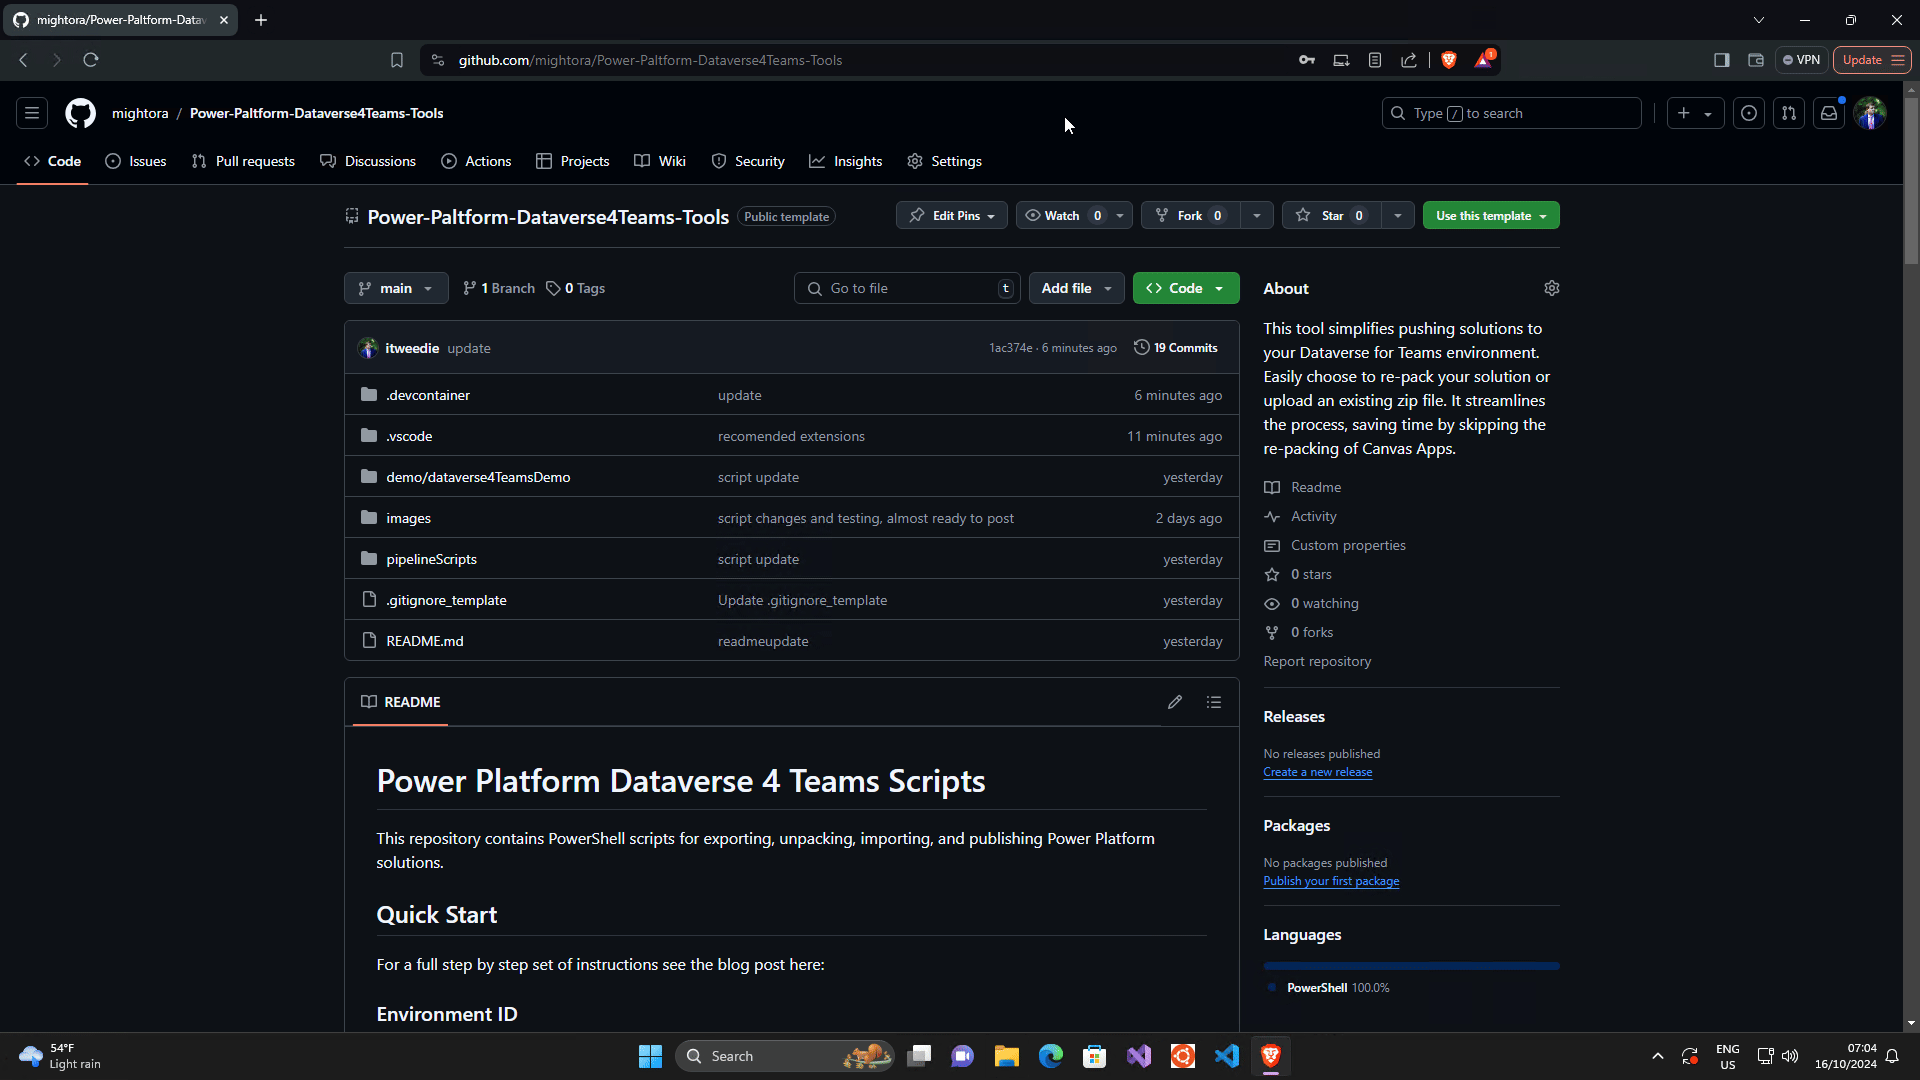This screenshot has width=1920, height=1080.
Task: Expand the green Code dropdown arrow
Action: pos(1220,288)
